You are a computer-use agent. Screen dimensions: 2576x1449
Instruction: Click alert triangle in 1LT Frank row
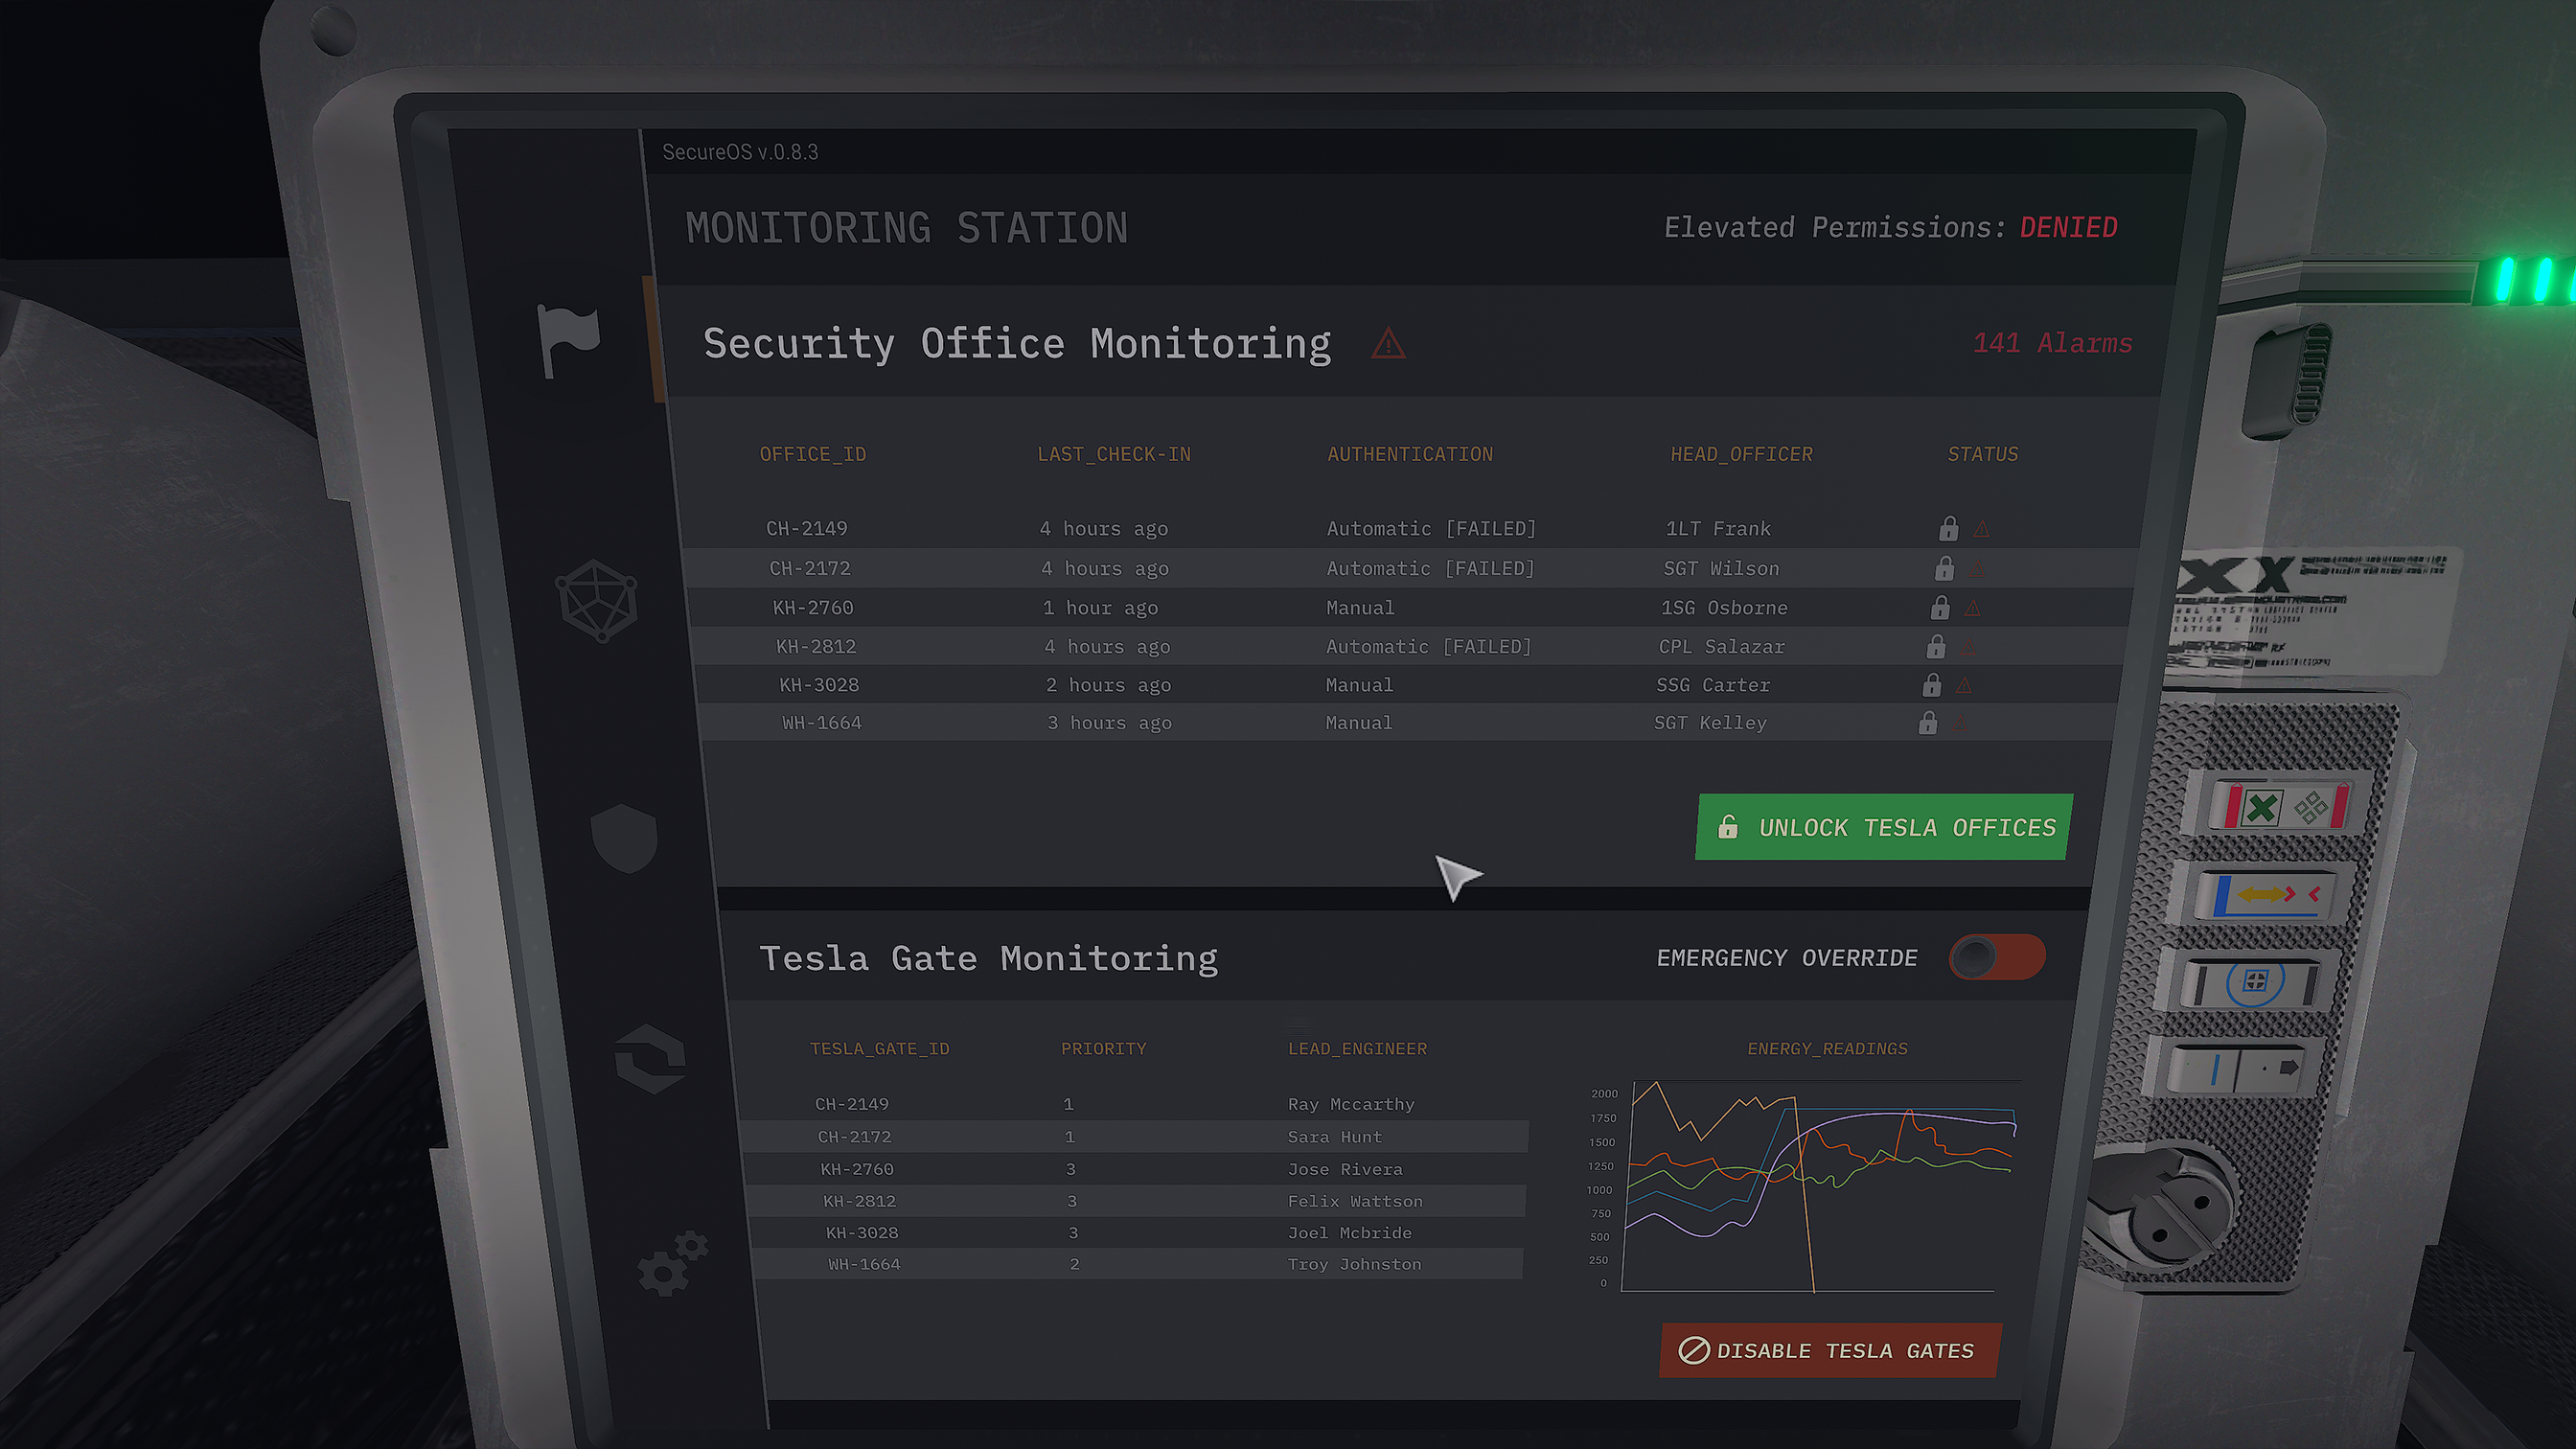[1981, 529]
